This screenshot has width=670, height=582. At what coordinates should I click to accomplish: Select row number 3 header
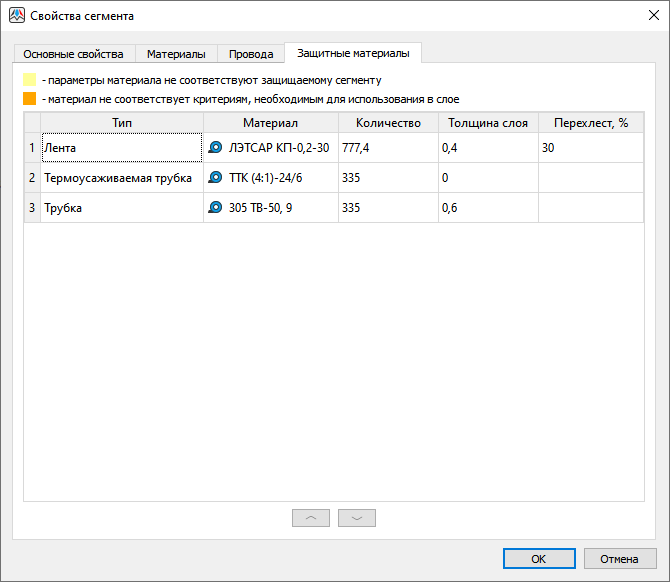pyautogui.click(x=32, y=208)
